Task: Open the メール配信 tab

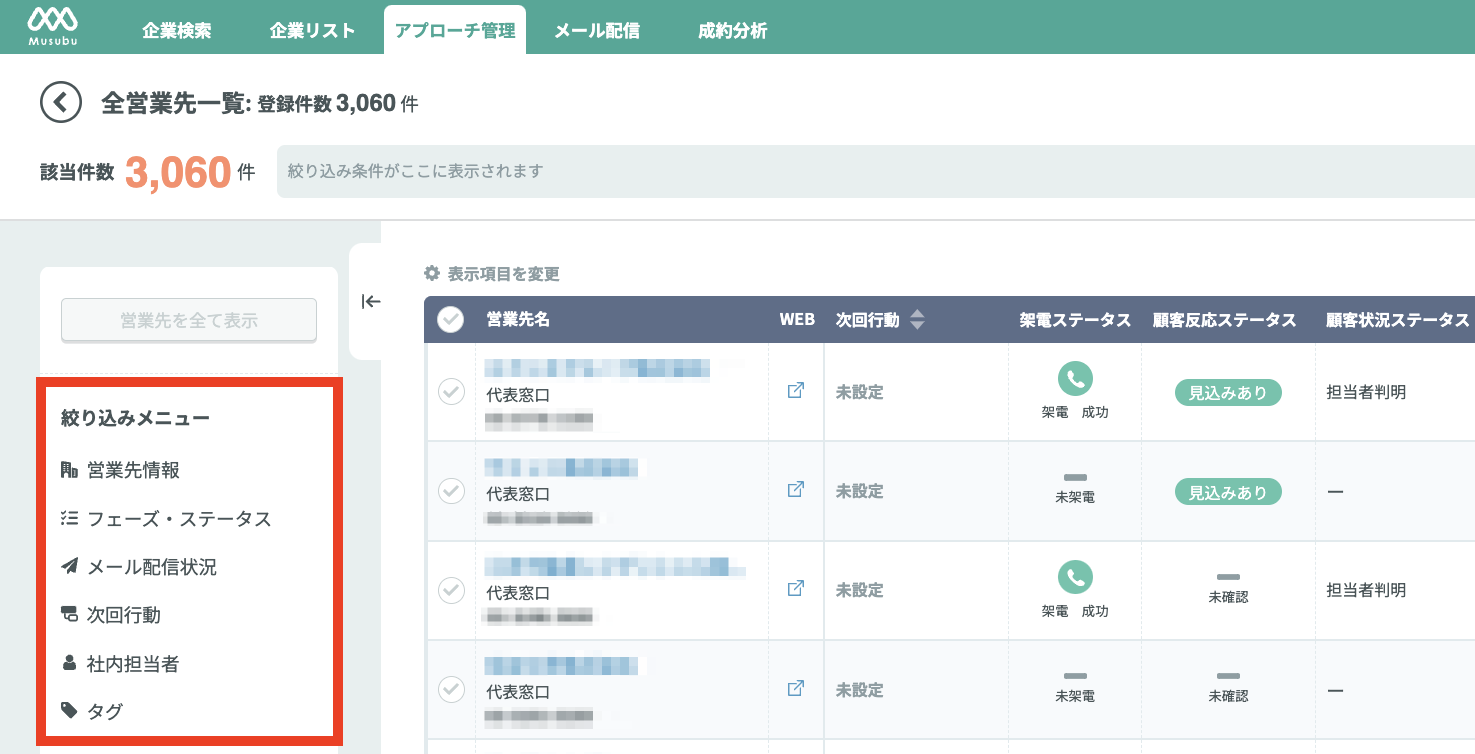Action: [597, 31]
